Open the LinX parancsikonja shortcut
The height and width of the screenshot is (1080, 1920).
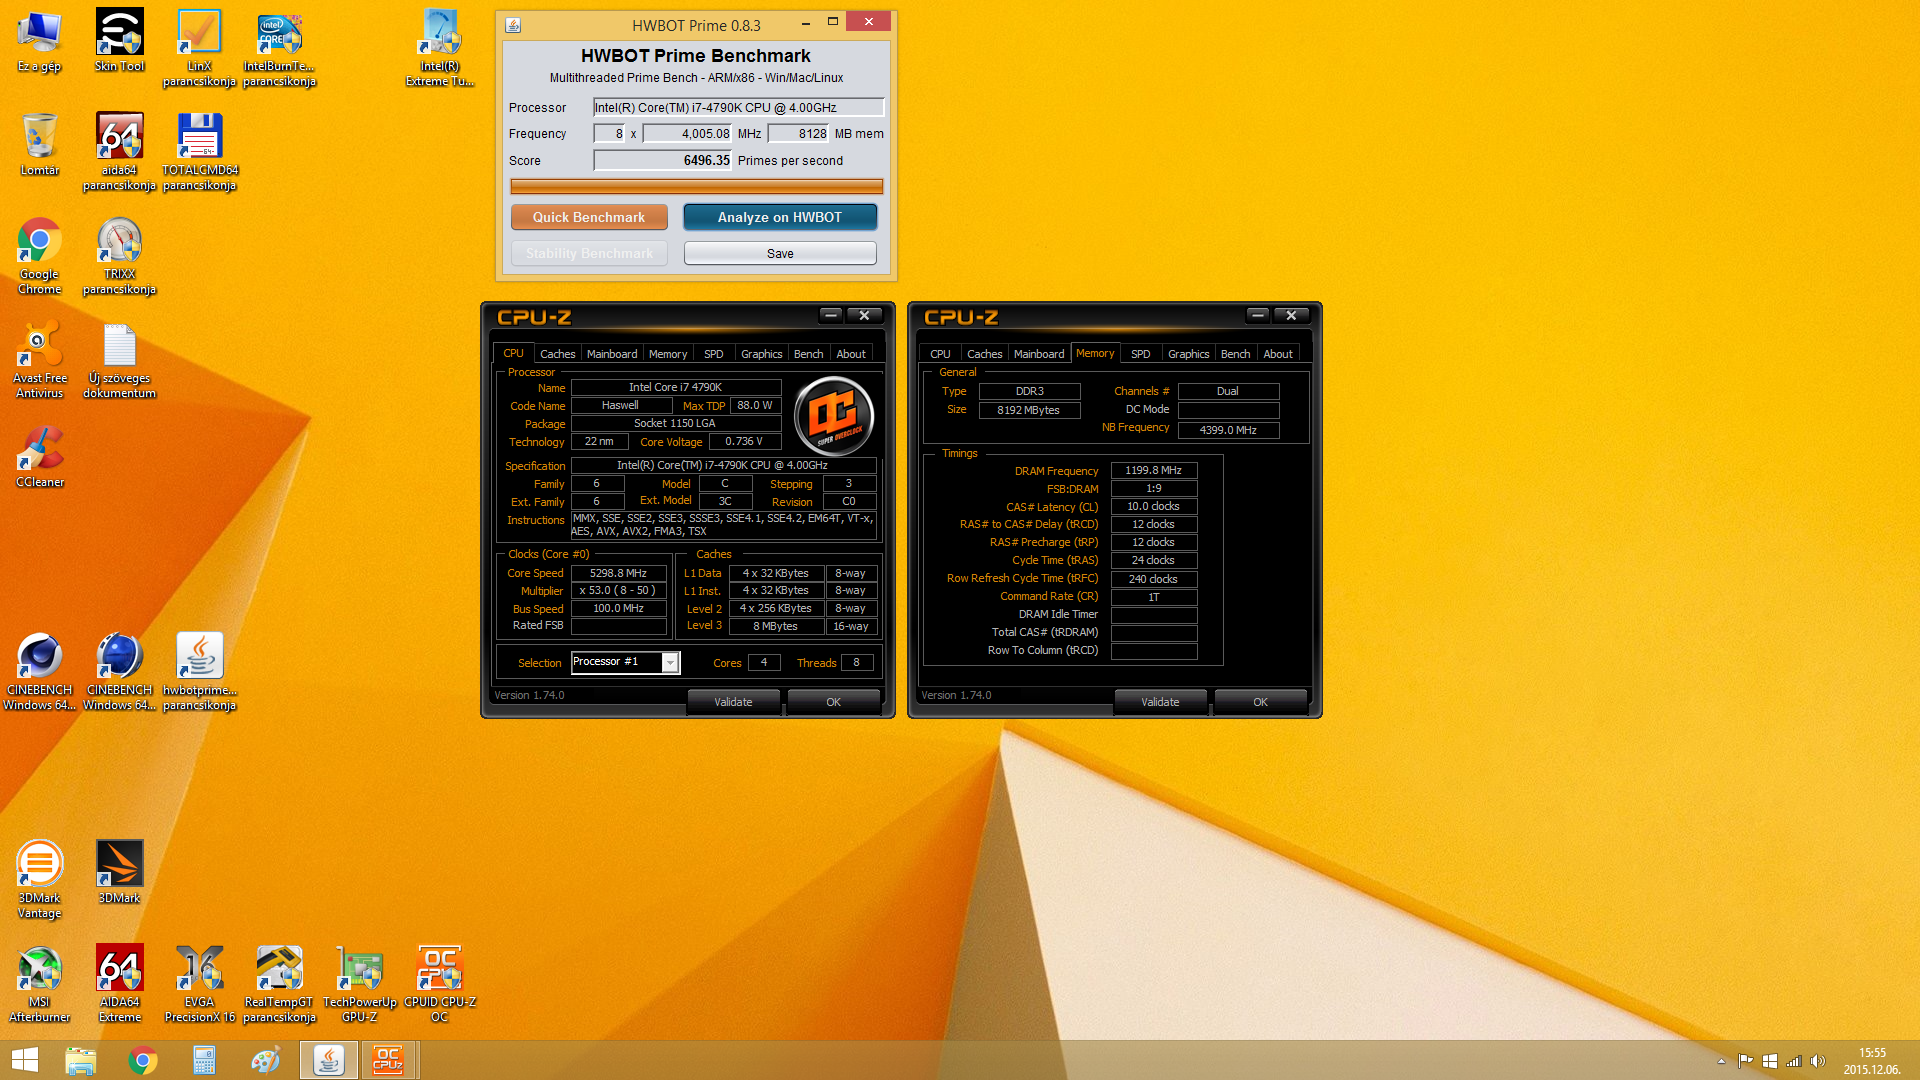click(199, 48)
